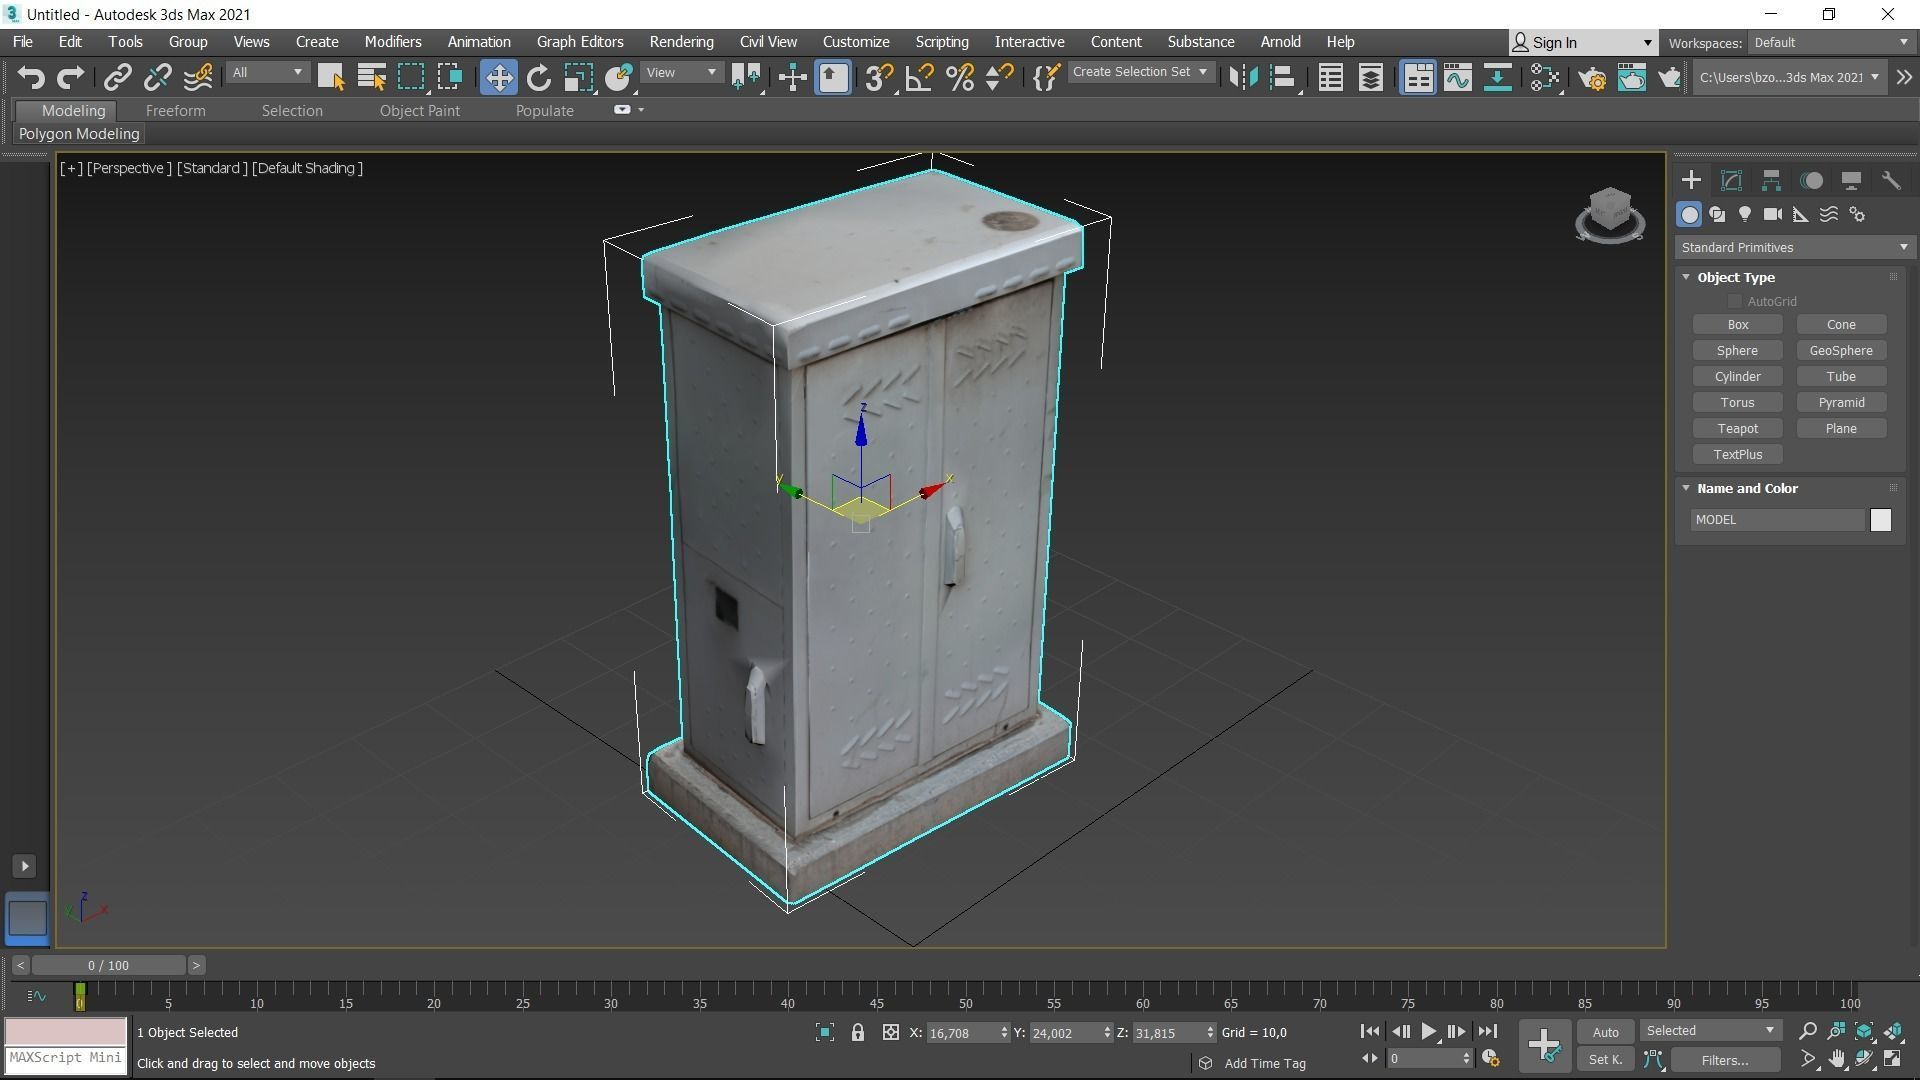The image size is (1920, 1080).
Task: Switch to the Object Paint ribbon tab
Action: [x=419, y=111]
